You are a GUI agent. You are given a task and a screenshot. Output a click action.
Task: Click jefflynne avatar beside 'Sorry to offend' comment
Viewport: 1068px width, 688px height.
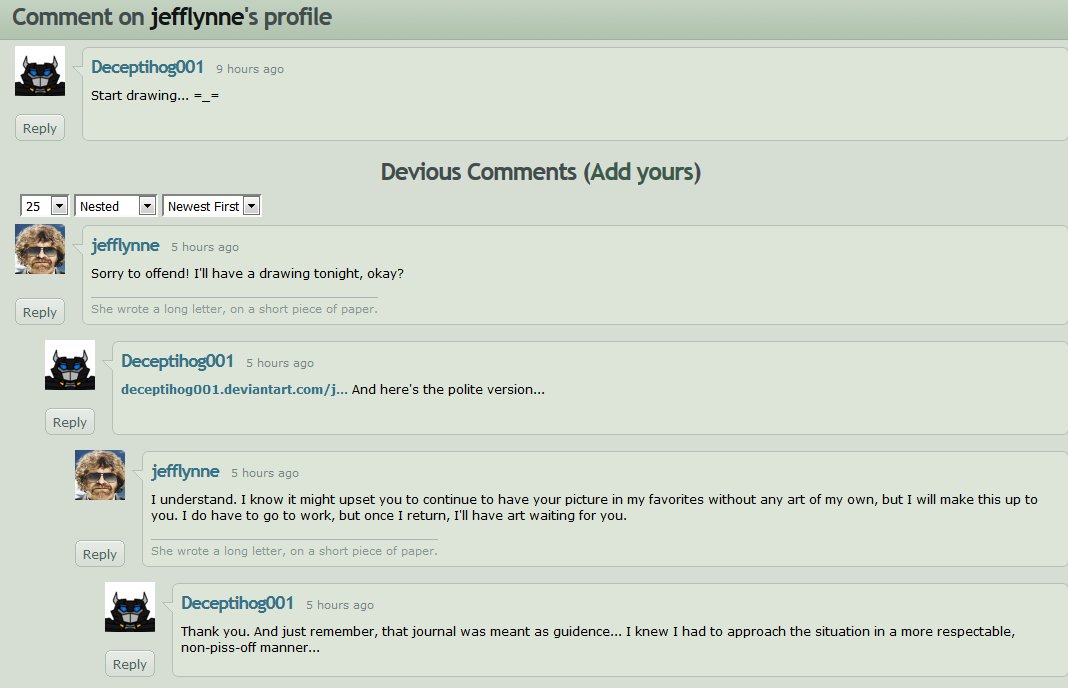40,249
